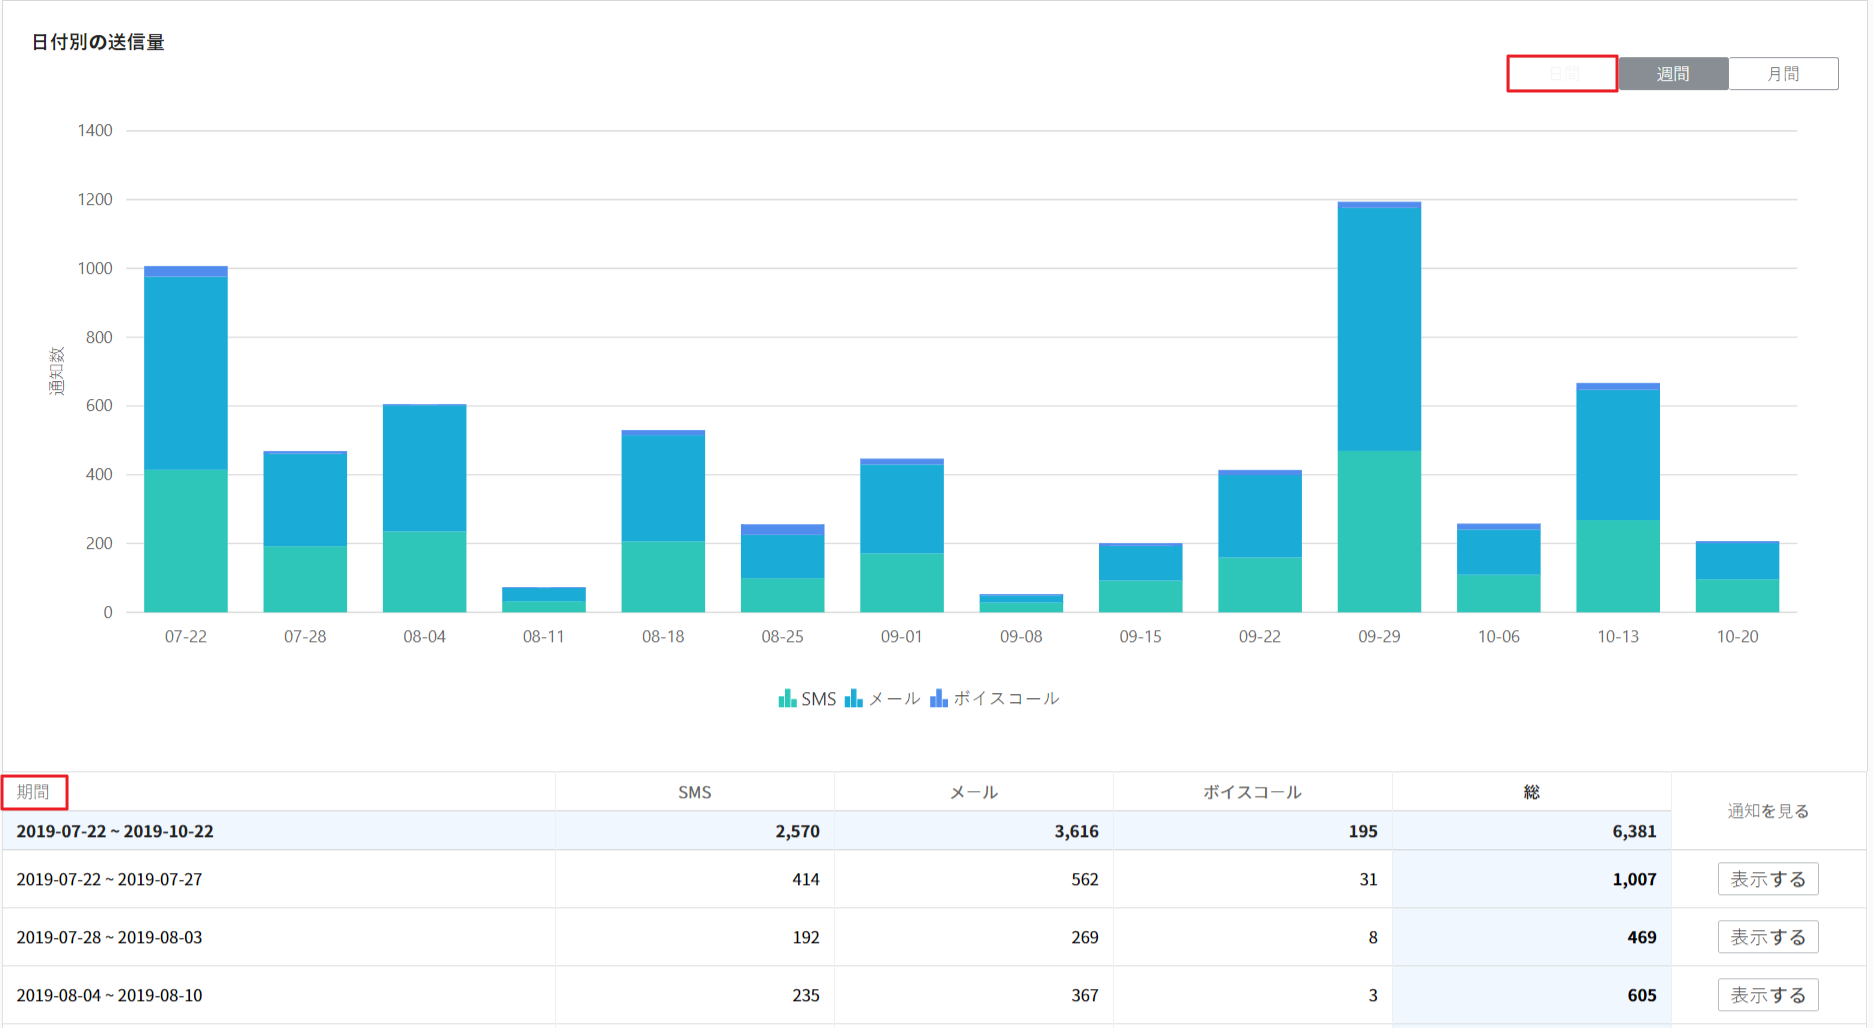Click the 総 column header in table
The image size is (1873, 1028).
pyautogui.click(x=1531, y=792)
